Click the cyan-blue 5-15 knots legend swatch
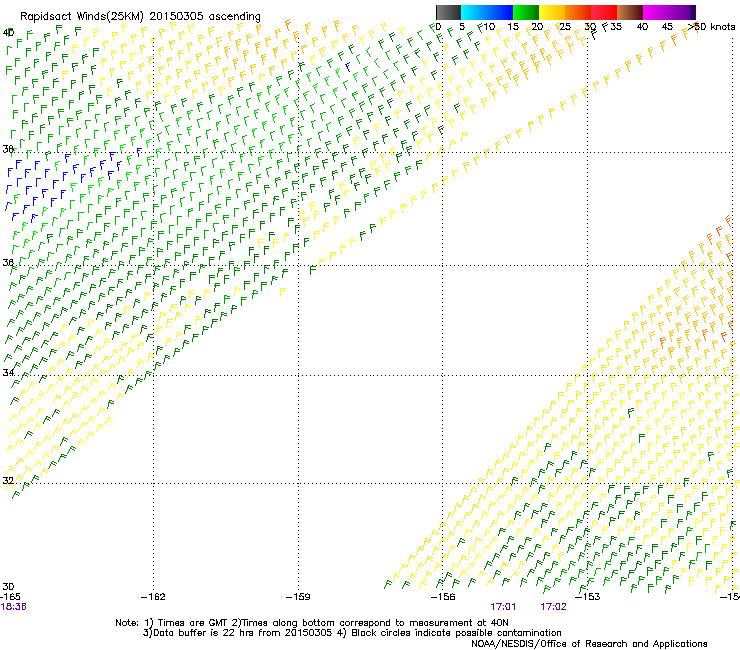Screen dimensions: 740x650 click(x=487, y=12)
